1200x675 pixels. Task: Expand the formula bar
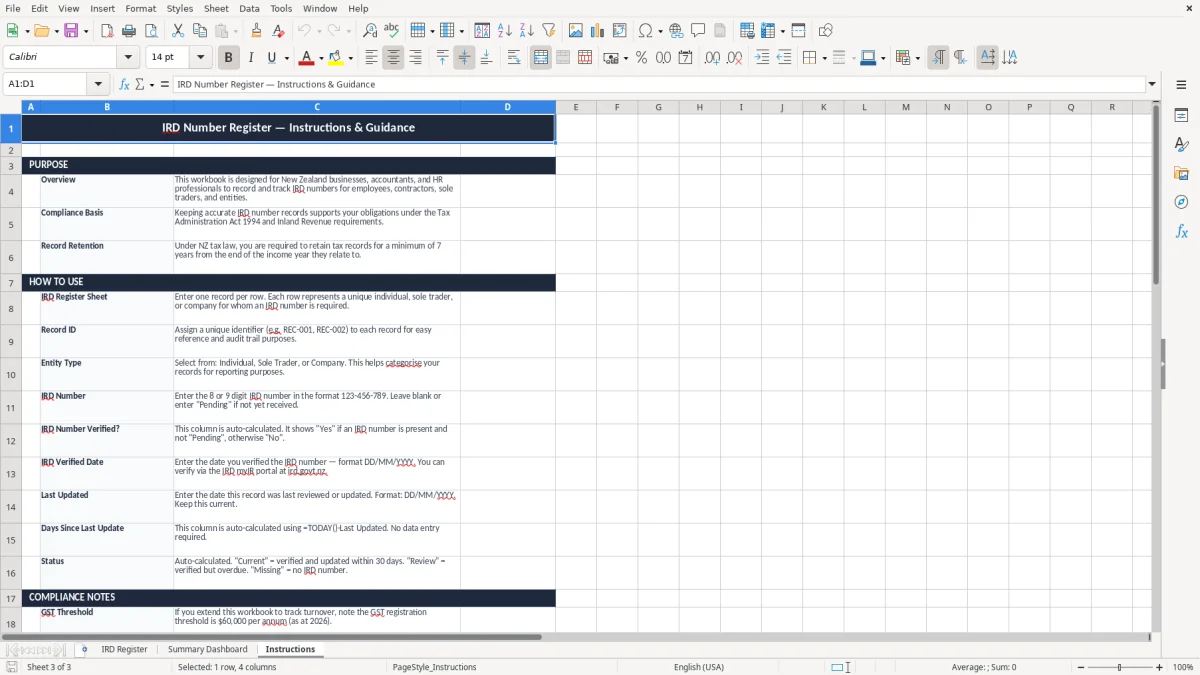(x=1152, y=84)
